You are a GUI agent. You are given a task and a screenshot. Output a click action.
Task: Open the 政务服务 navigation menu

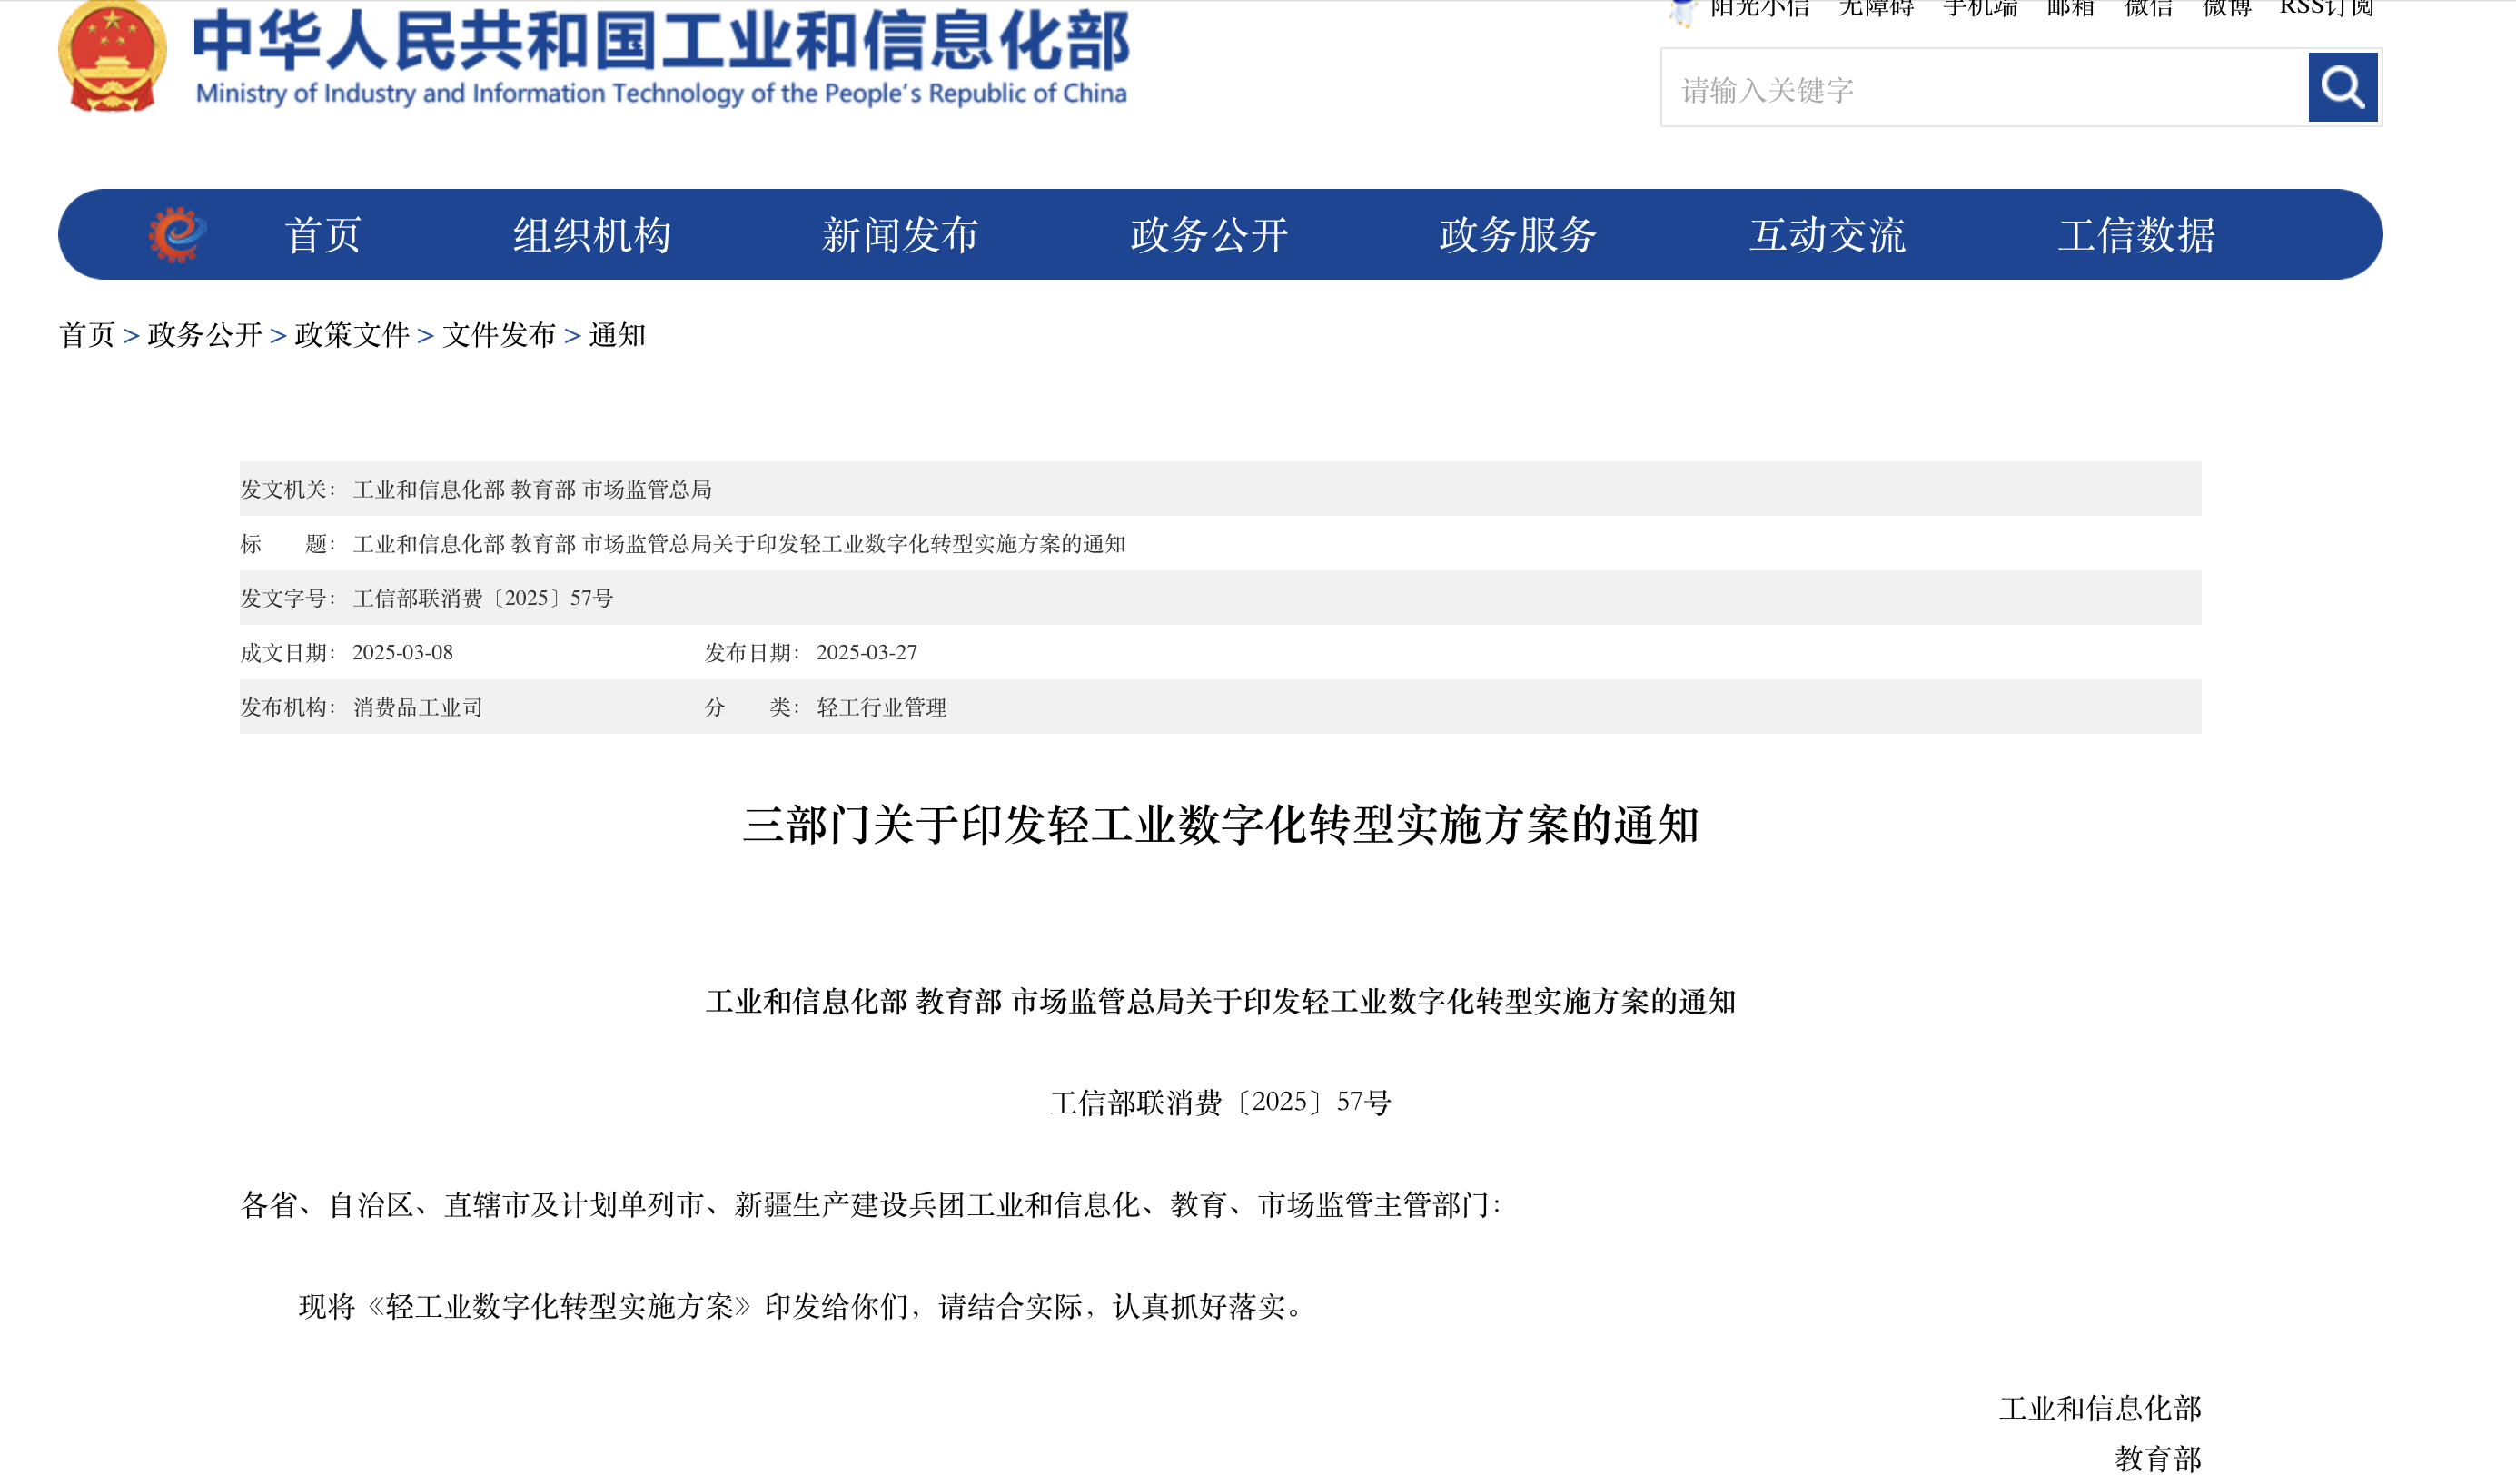(1518, 235)
